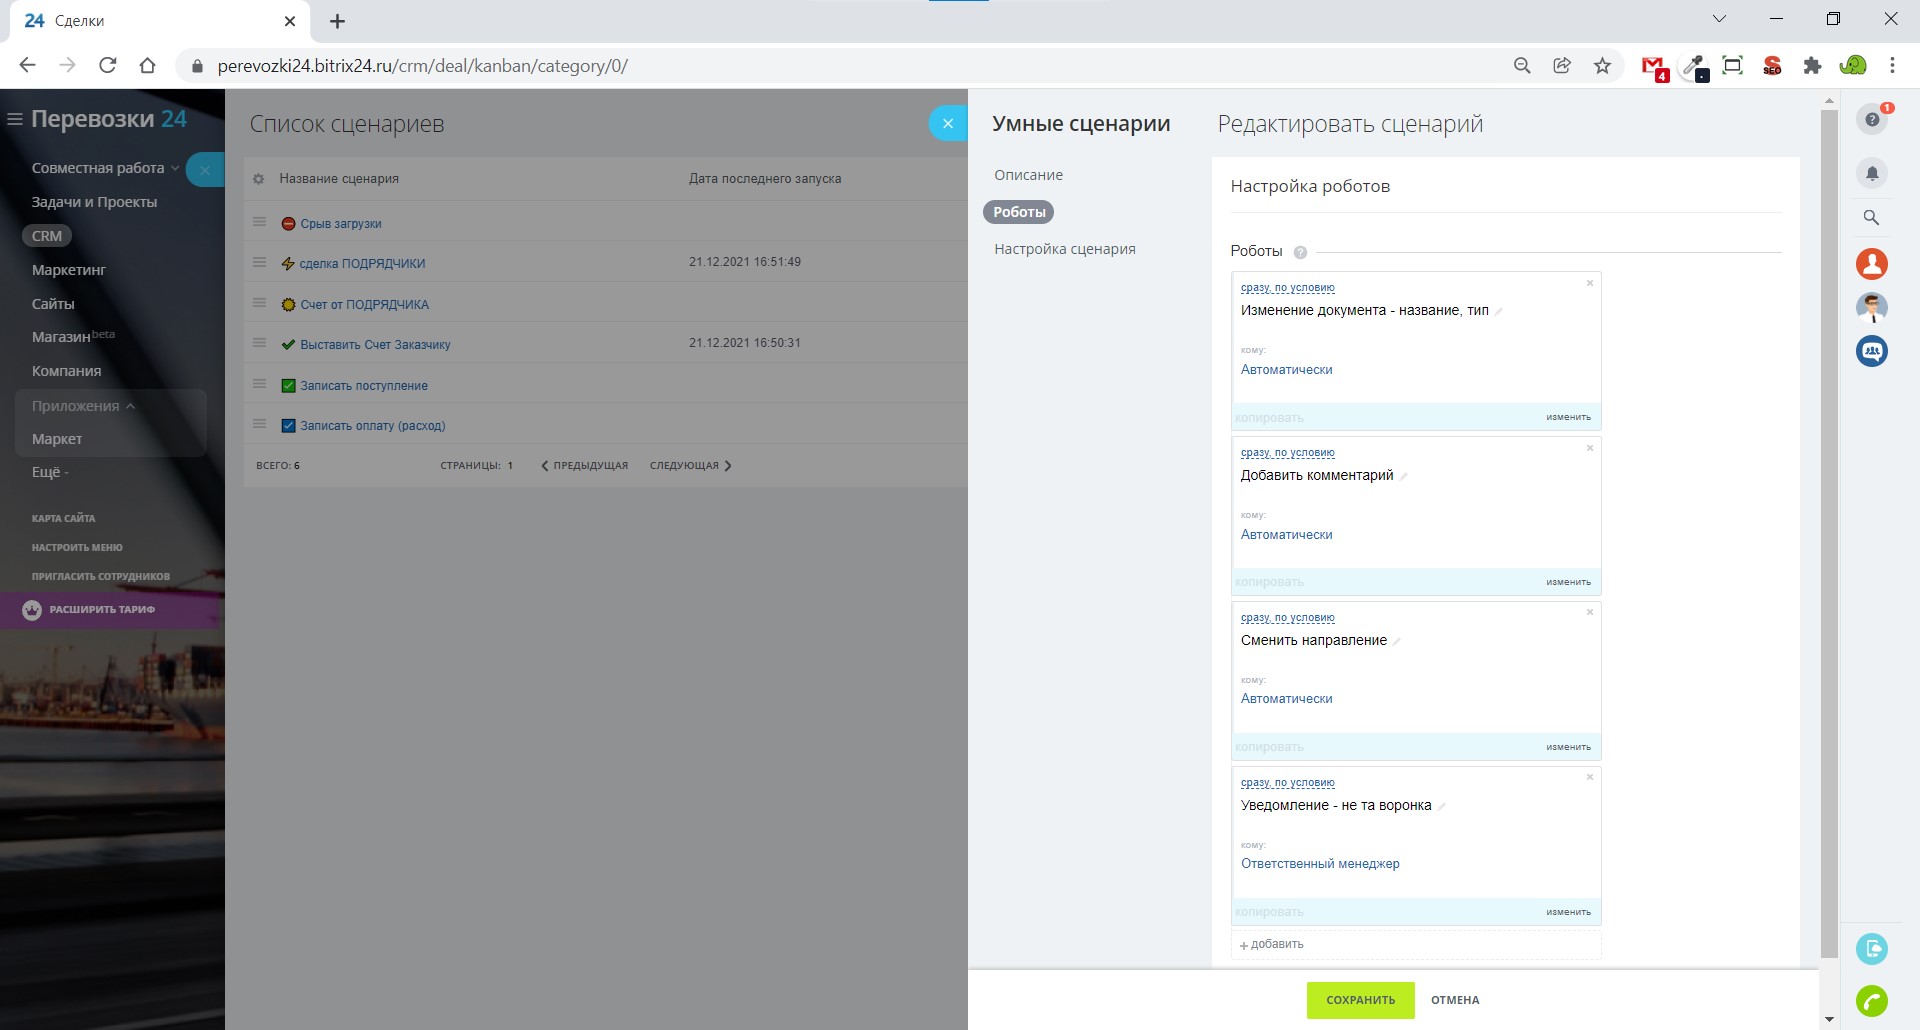Click the drag handle of Записать поступление row
The width and height of the screenshot is (1920, 1030).
pos(260,384)
